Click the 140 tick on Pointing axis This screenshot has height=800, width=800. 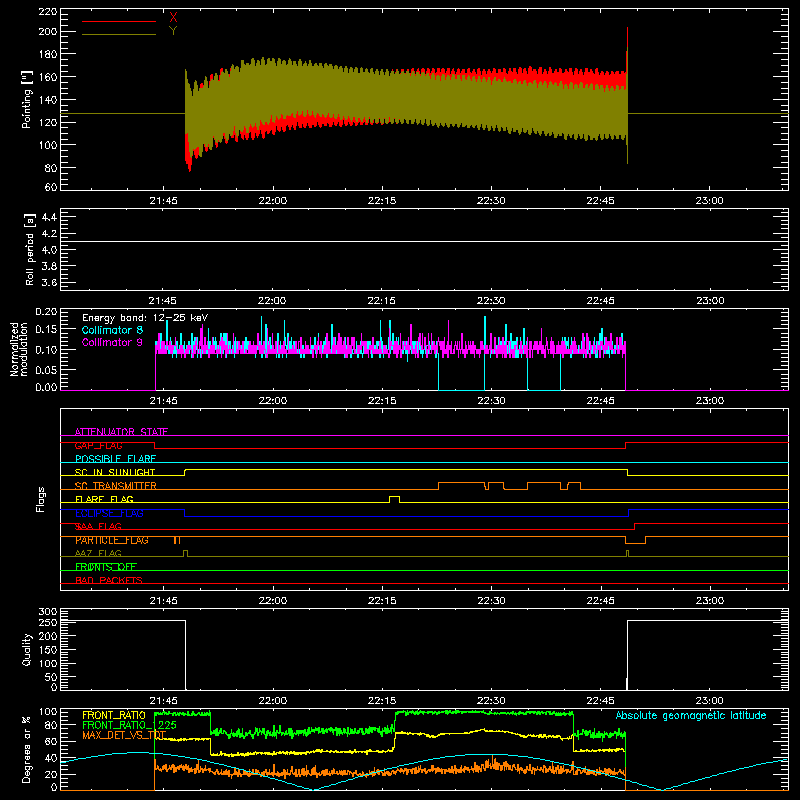[x=47, y=99]
